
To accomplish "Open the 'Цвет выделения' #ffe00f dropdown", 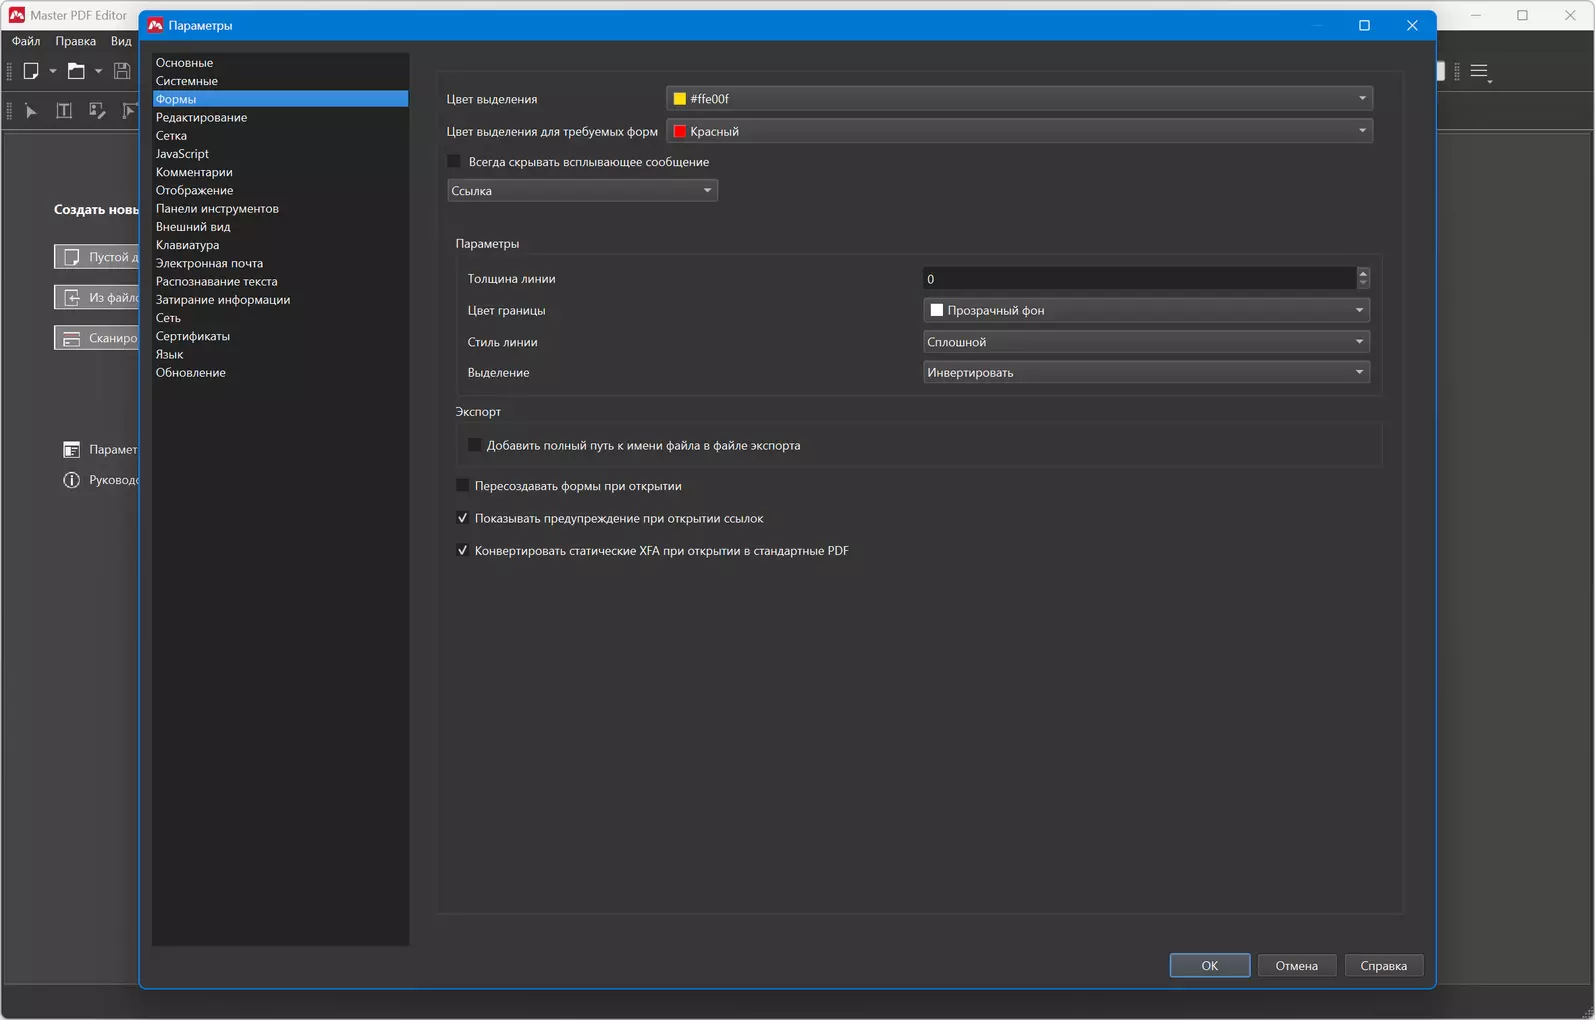I will [x=1019, y=99].
